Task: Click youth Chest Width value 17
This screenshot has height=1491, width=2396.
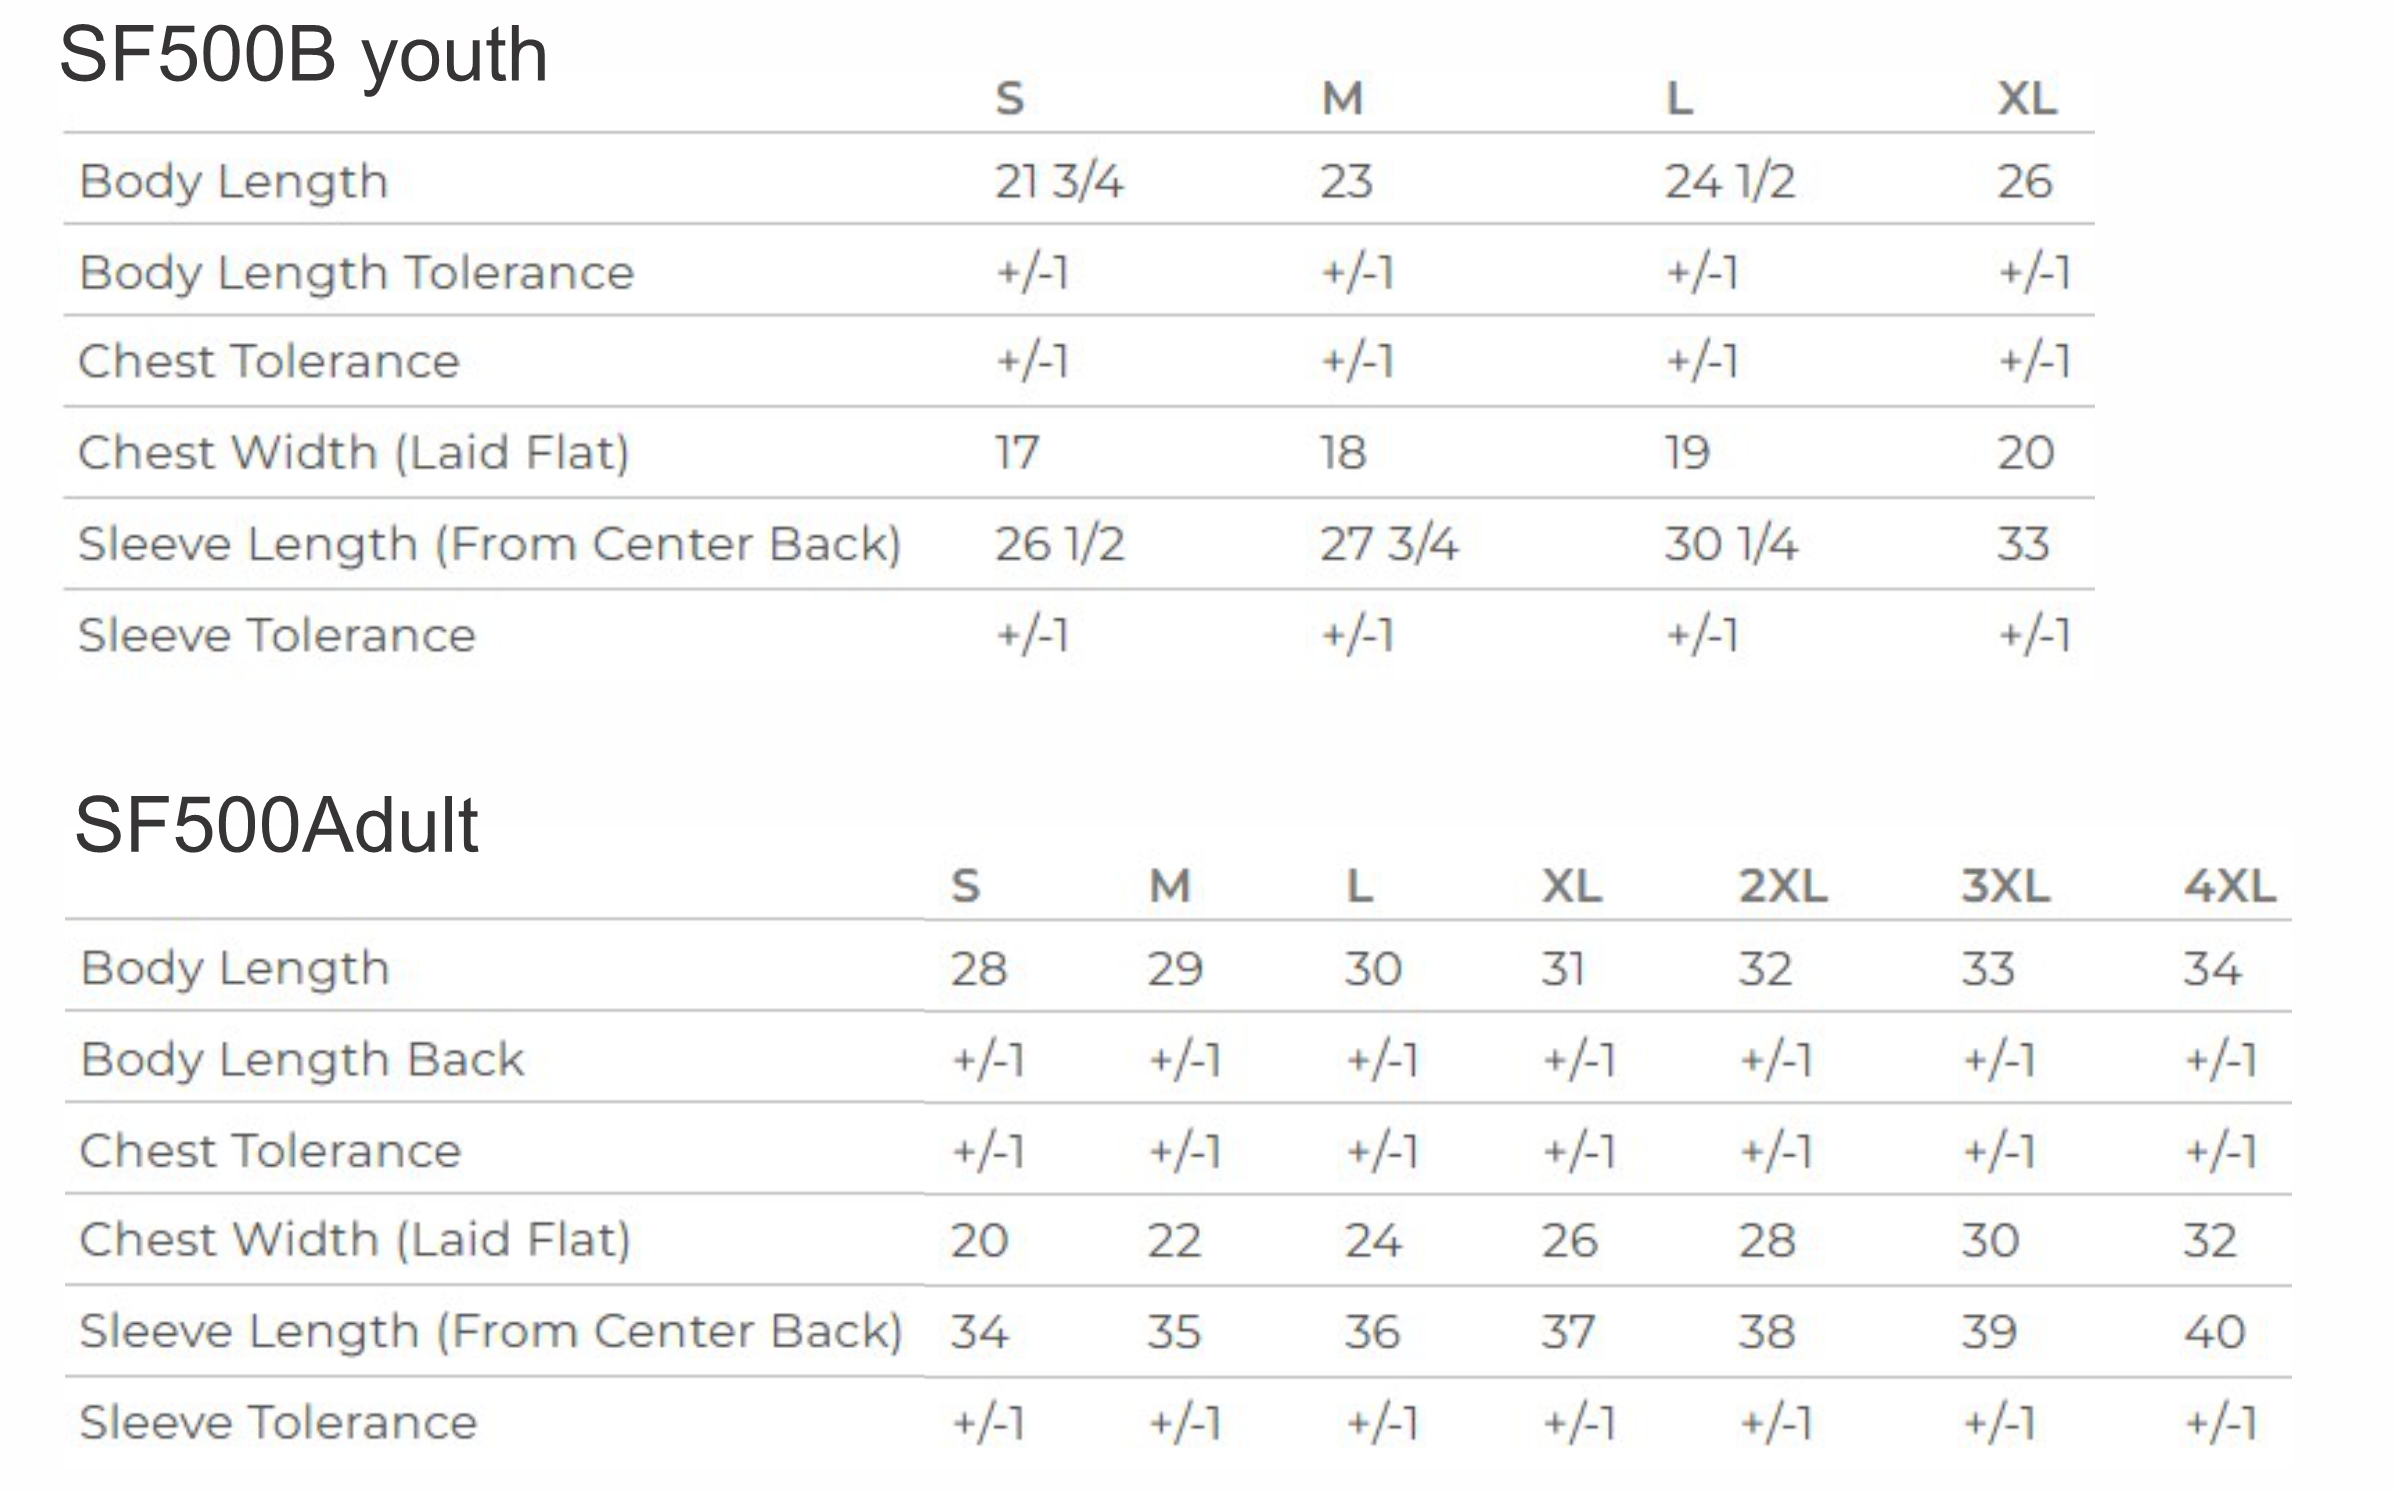Action: click(1017, 453)
